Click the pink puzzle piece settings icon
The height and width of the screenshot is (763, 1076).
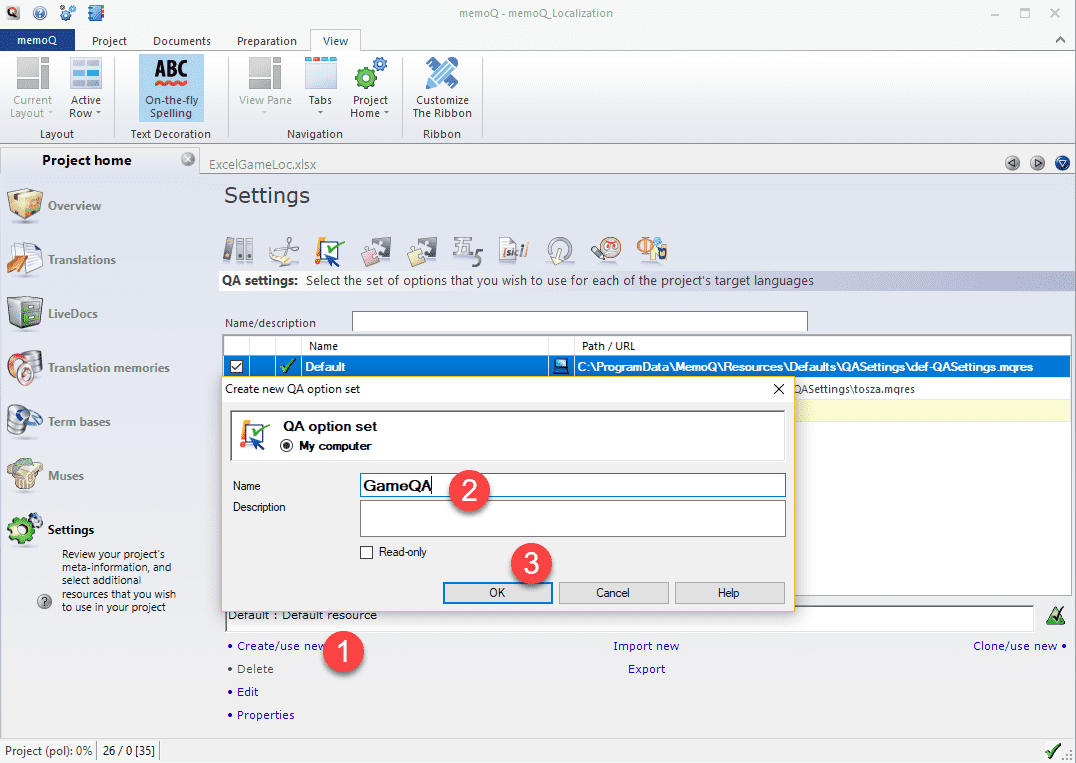click(x=376, y=250)
